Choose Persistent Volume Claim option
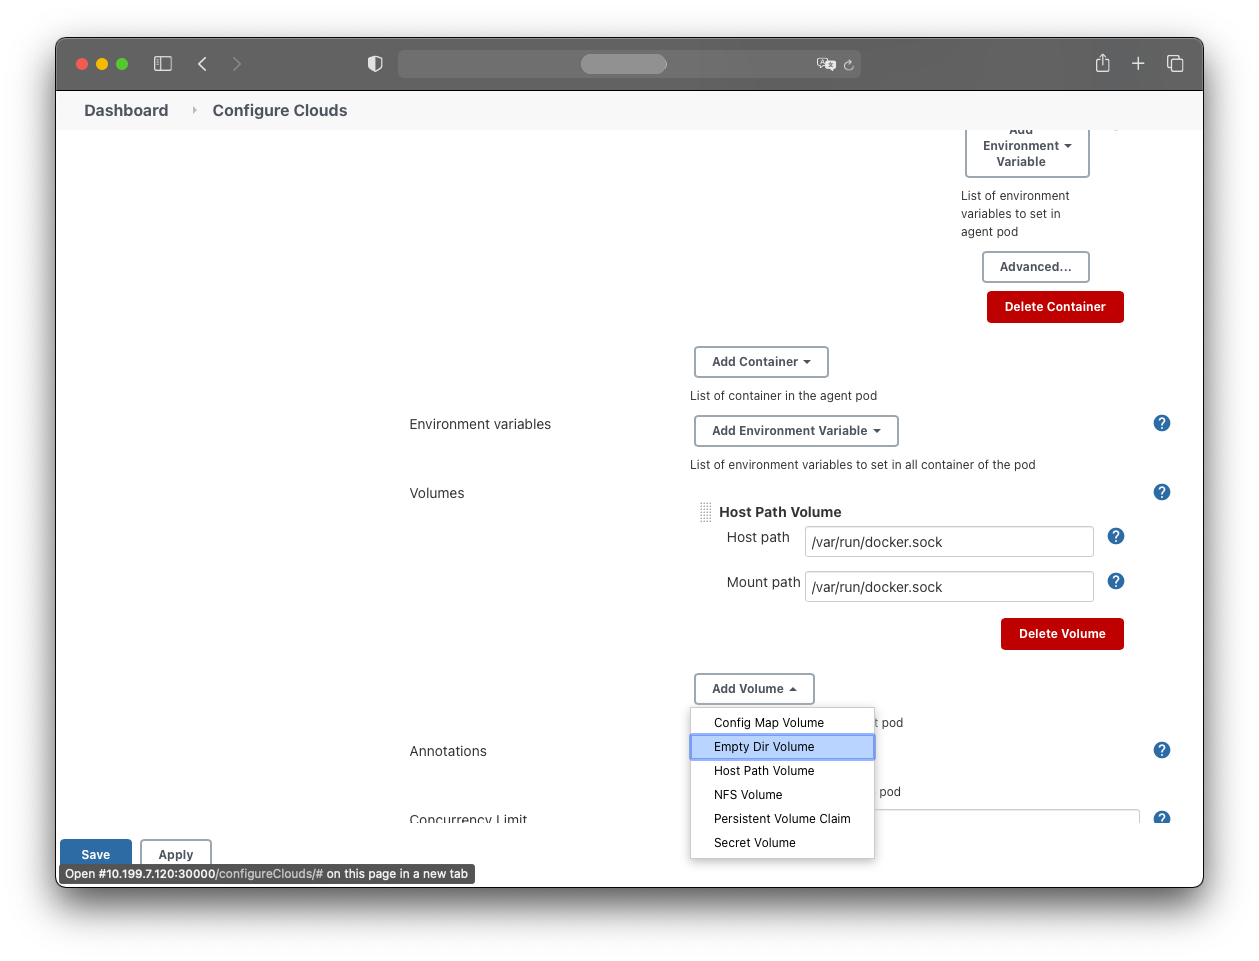The width and height of the screenshot is (1259, 961). point(782,819)
